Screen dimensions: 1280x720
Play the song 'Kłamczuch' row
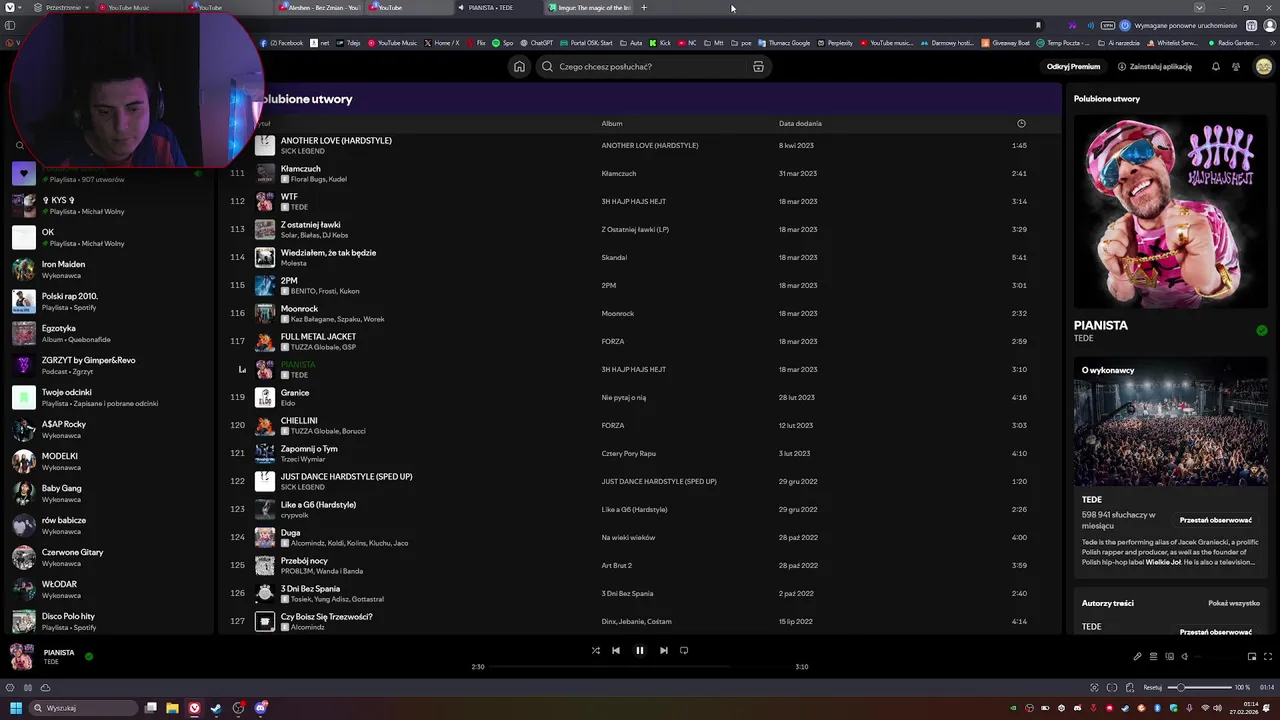coord(640,173)
